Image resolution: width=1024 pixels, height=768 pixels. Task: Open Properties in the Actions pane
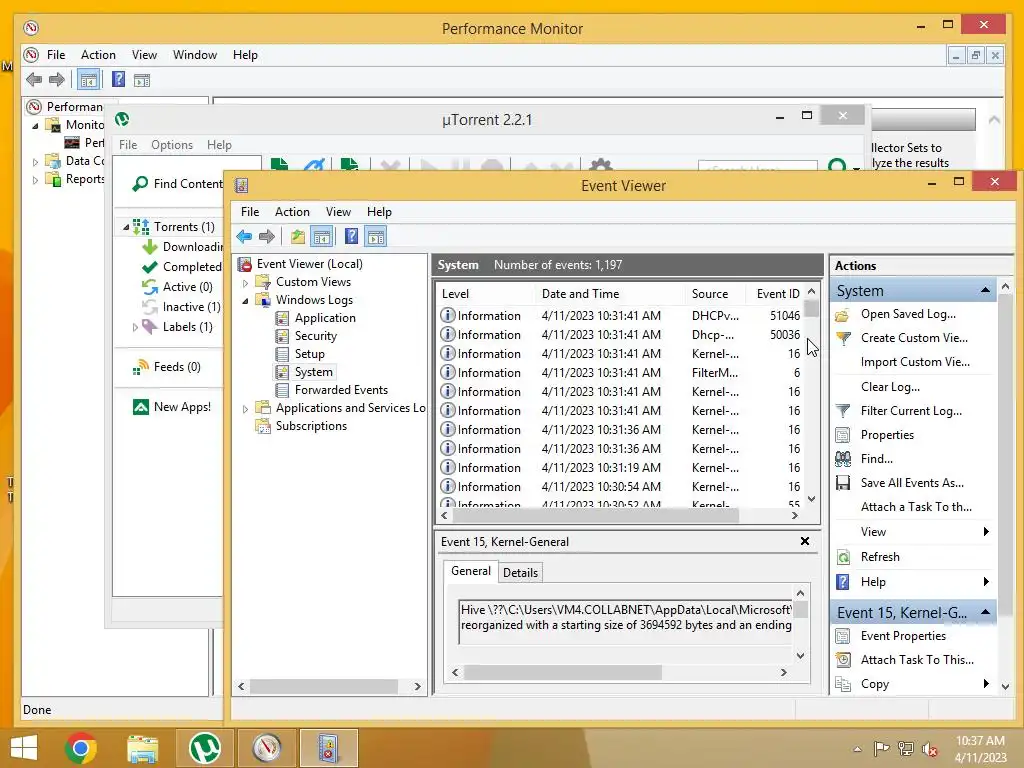pos(887,435)
